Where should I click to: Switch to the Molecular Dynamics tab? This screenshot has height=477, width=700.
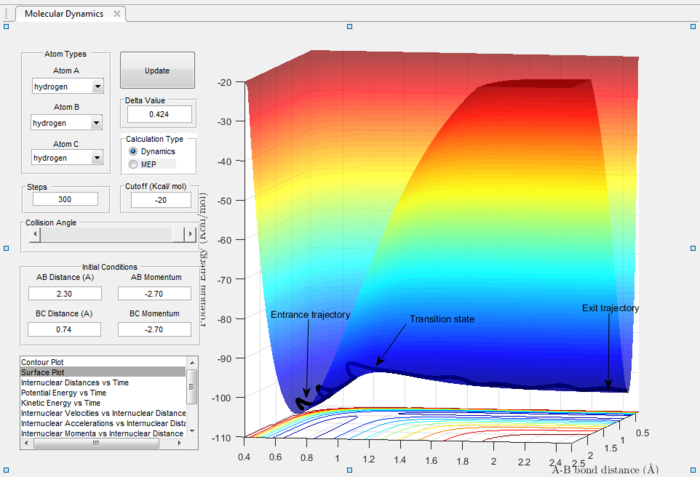[64, 14]
